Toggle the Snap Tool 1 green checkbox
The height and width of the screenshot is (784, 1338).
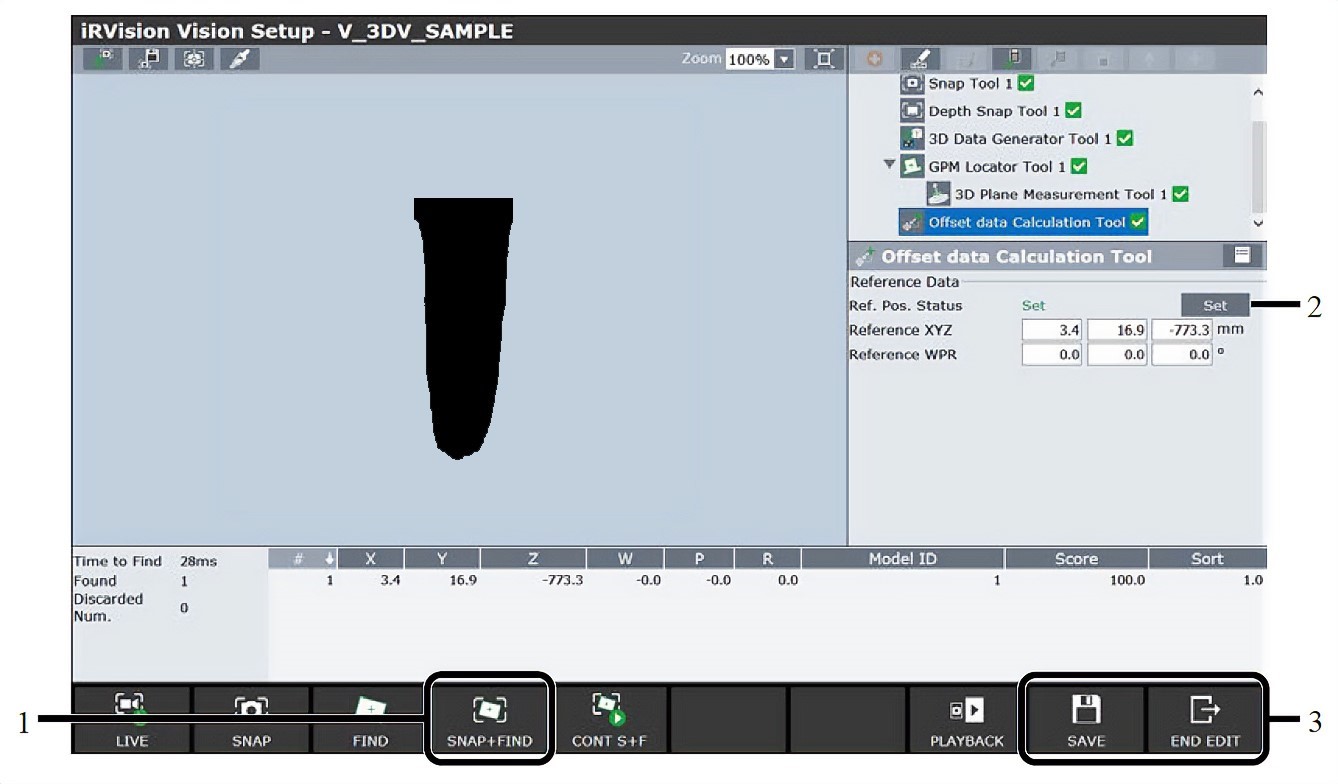[1025, 83]
